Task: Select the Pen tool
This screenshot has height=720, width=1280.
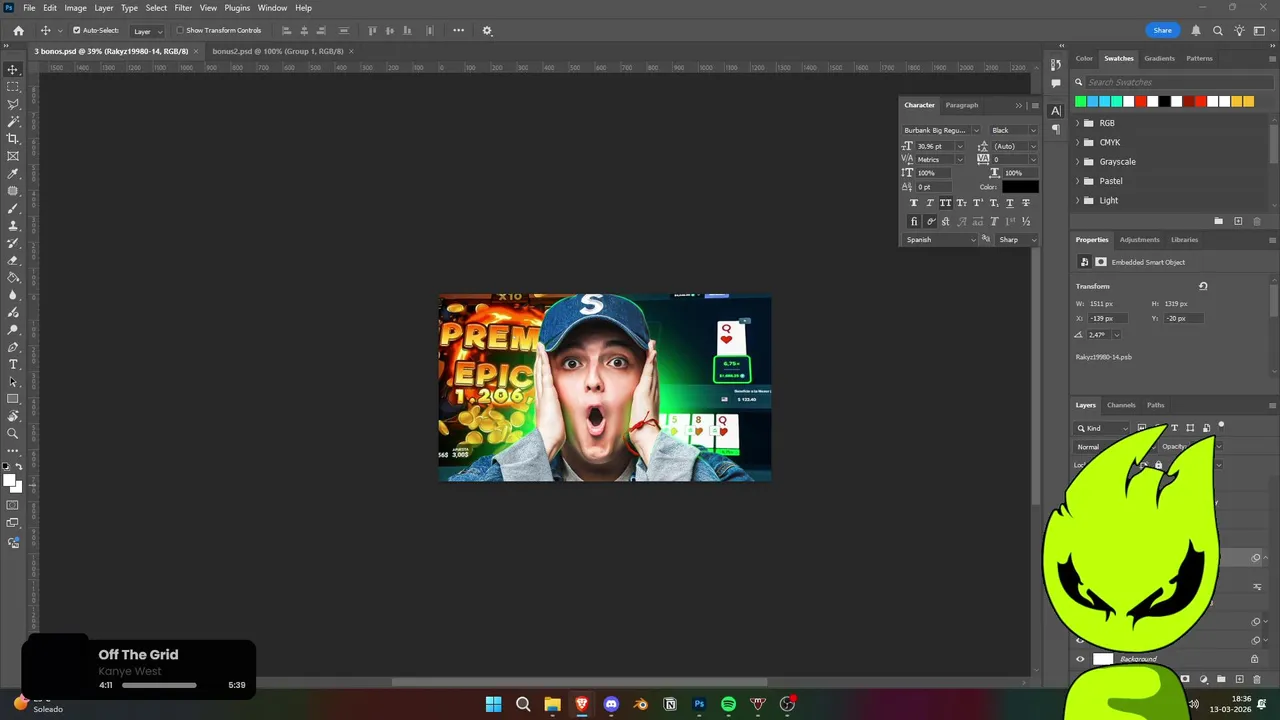Action: 13,347
